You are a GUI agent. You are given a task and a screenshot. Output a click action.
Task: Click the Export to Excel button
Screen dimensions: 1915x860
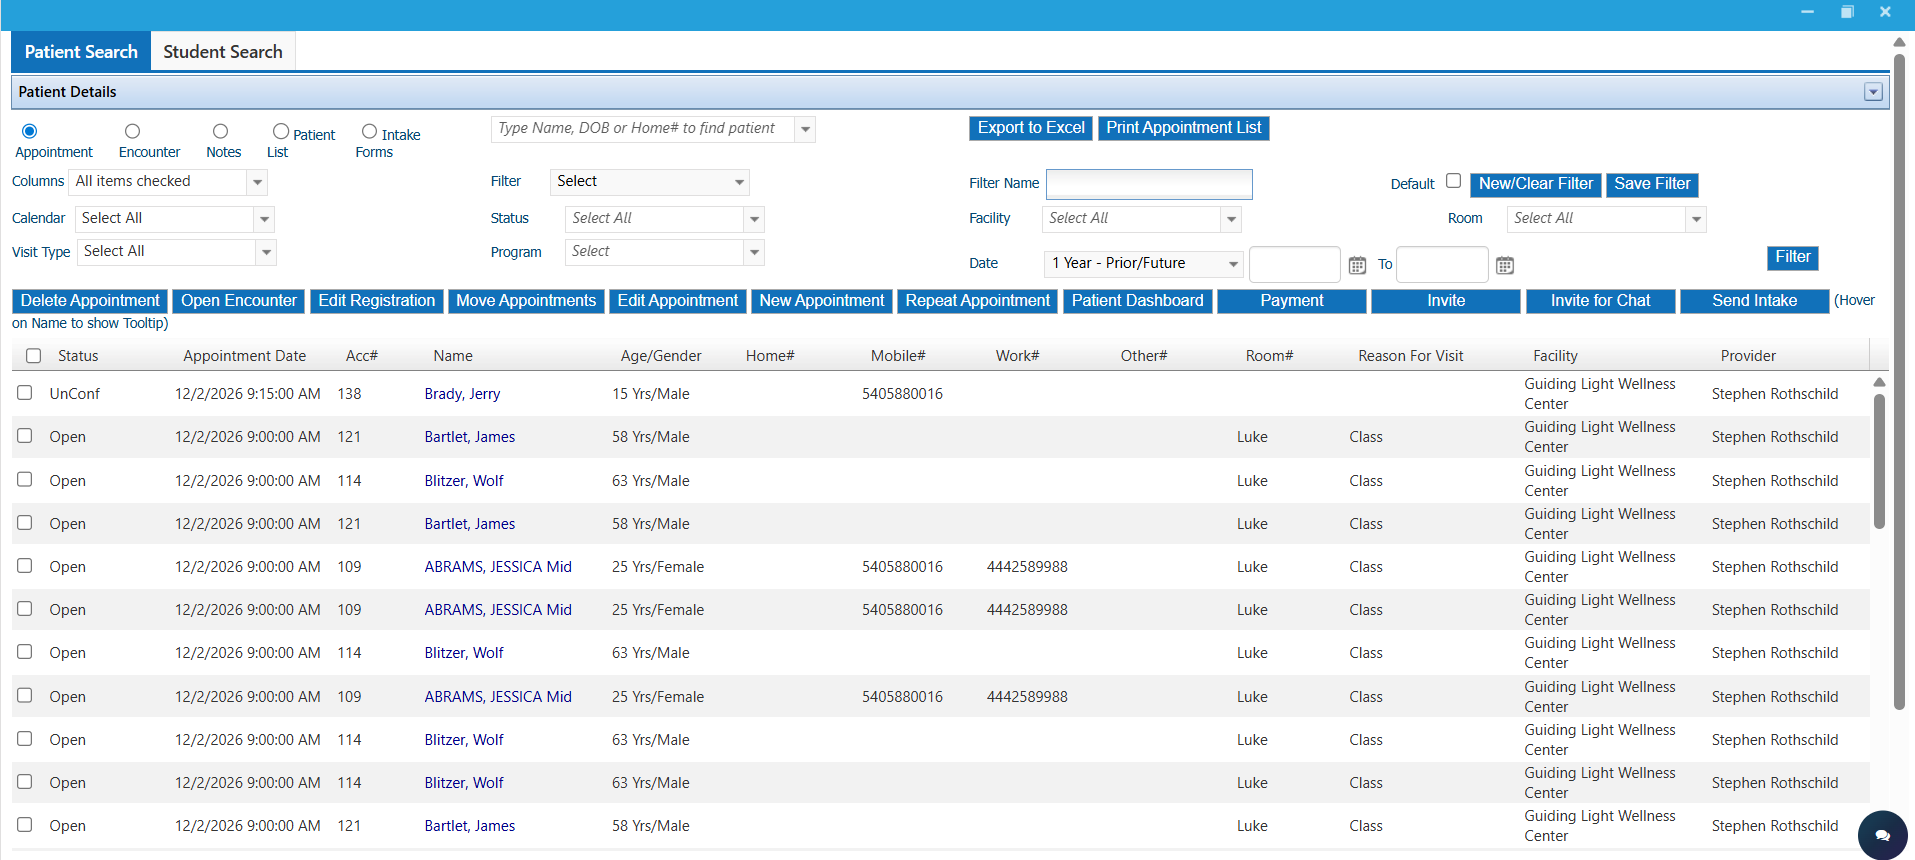(x=1030, y=128)
